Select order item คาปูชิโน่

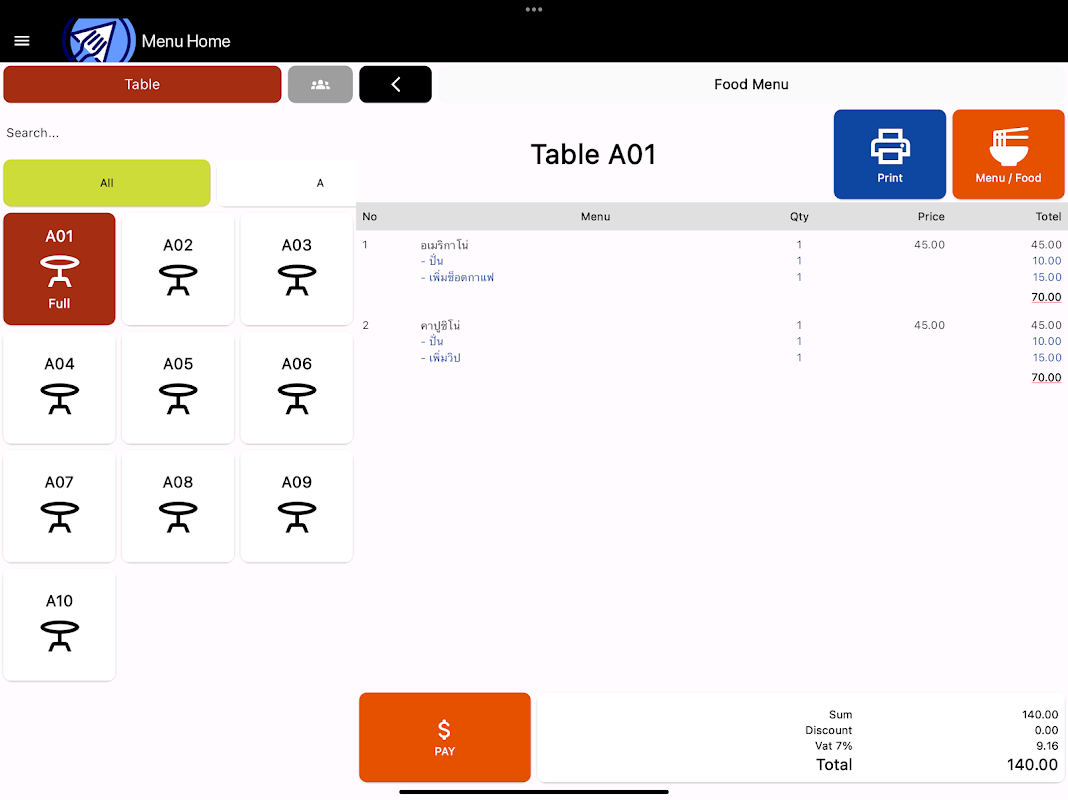440,325
